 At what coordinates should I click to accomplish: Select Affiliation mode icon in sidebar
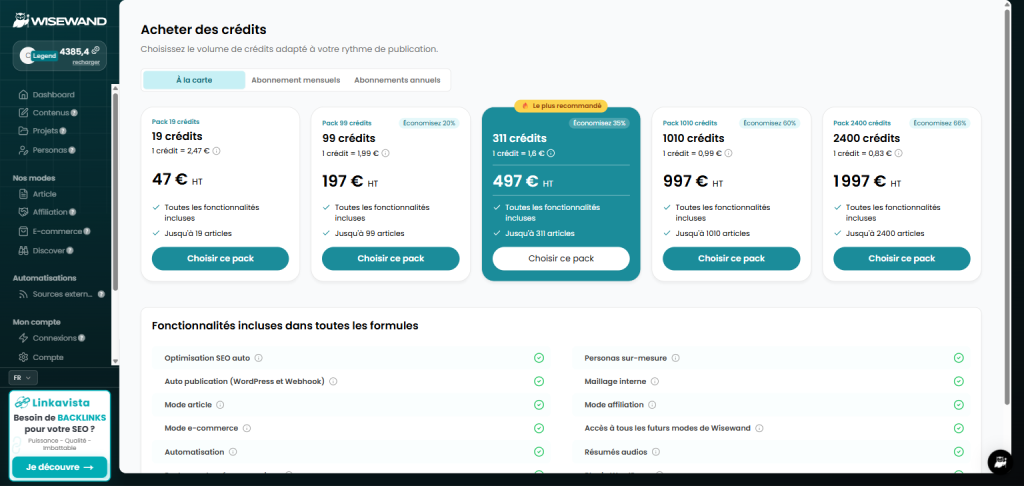point(24,212)
